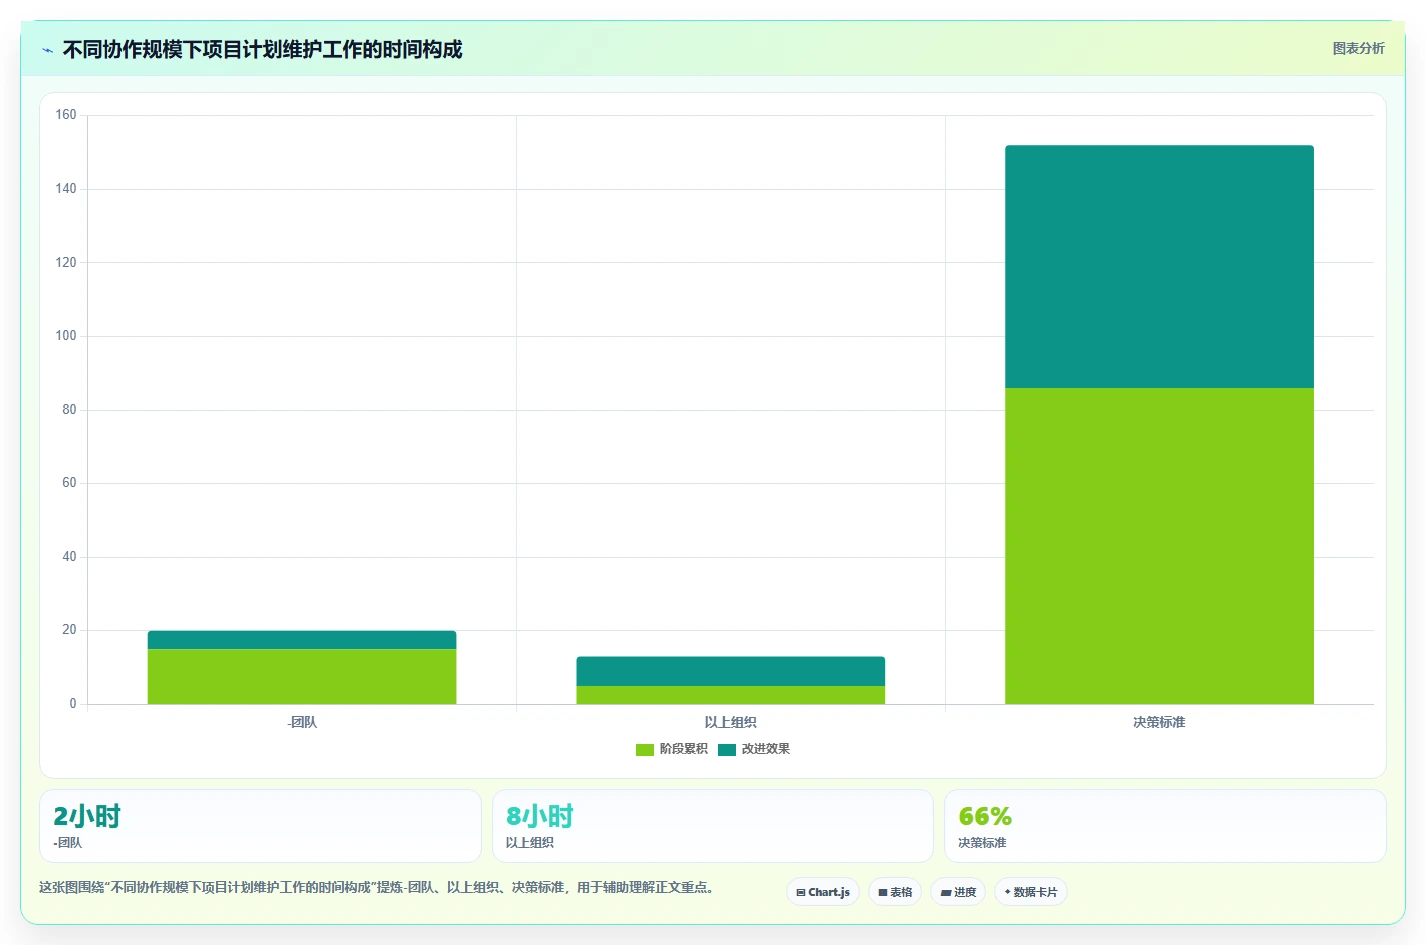
Task: Select the 表格 tag button
Action: pyautogui.click(x=895, y=892)
